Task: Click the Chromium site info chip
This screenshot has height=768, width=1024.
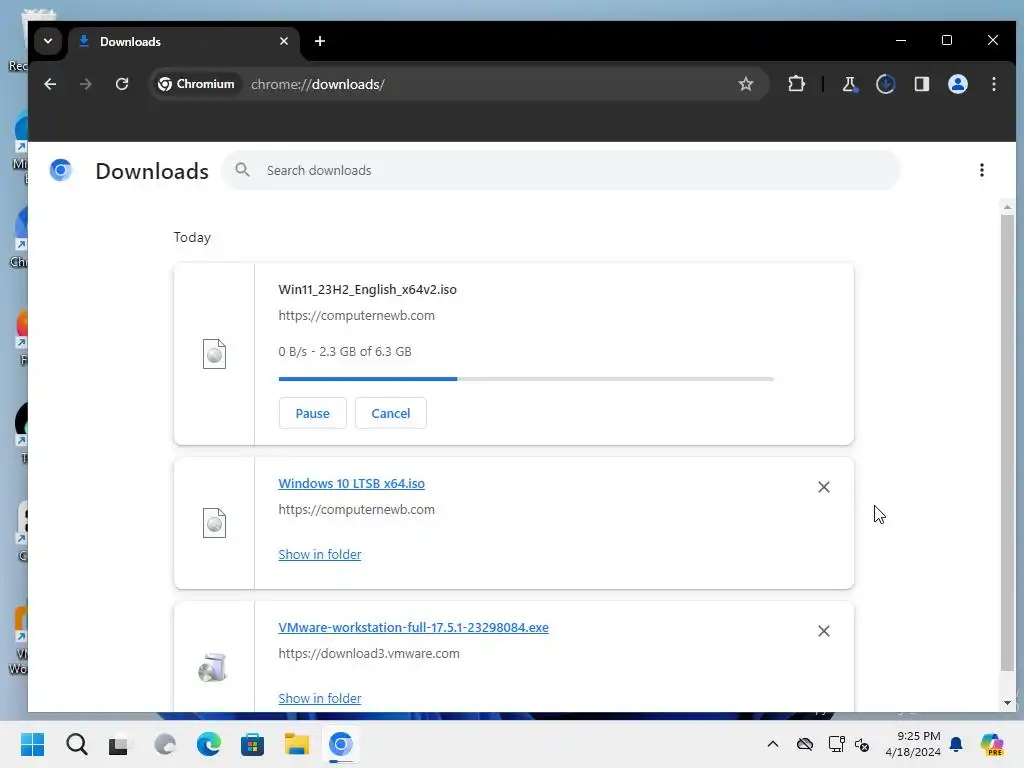Action: (x=196, y=84)
